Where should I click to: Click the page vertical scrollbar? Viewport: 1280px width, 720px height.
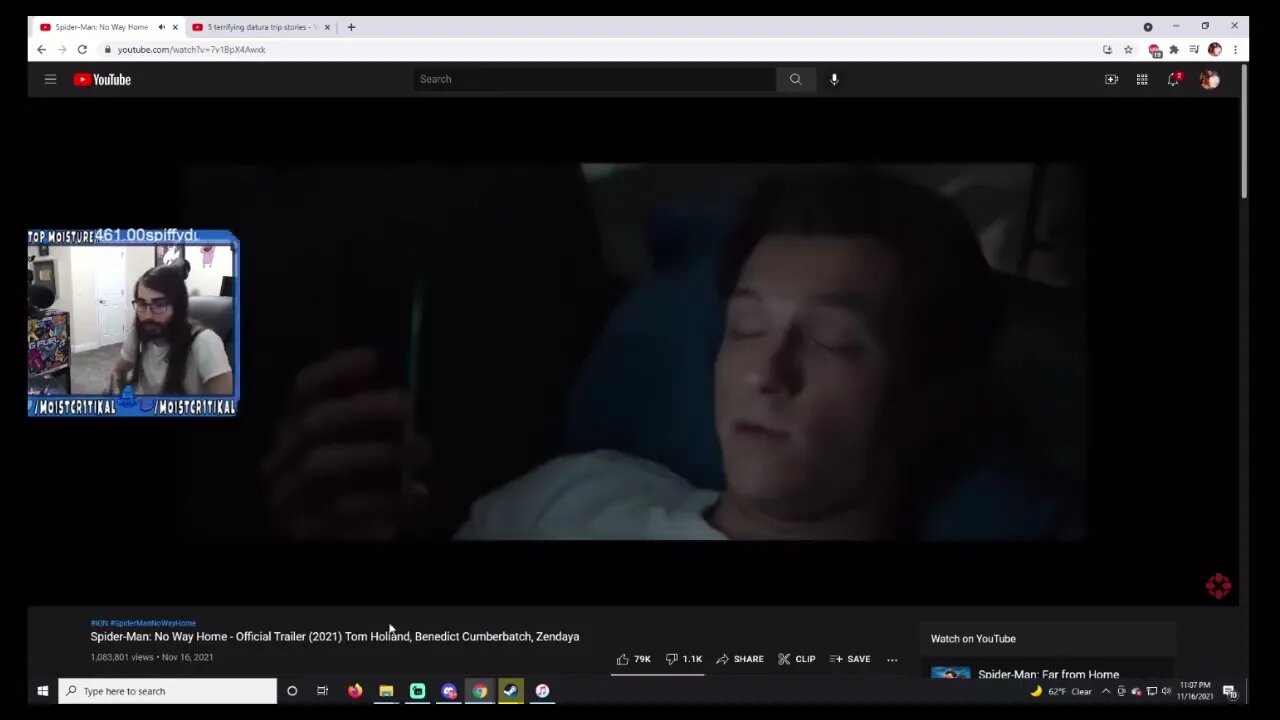point(1244,130)
